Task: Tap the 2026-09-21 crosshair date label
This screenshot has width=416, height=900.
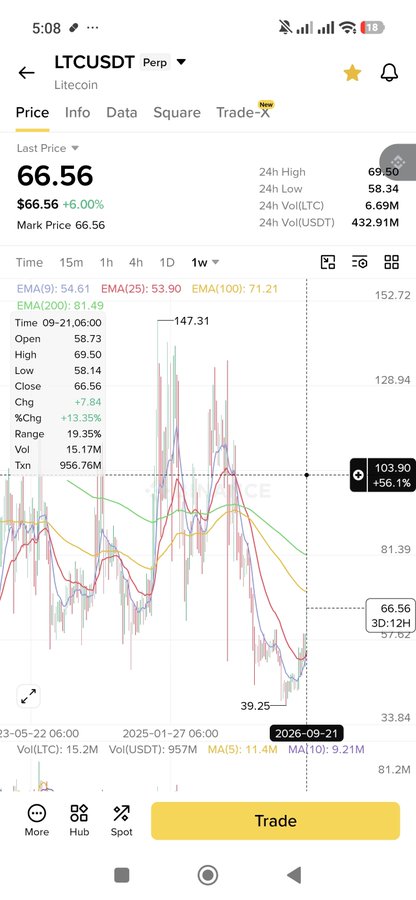Action: point(307,733)
